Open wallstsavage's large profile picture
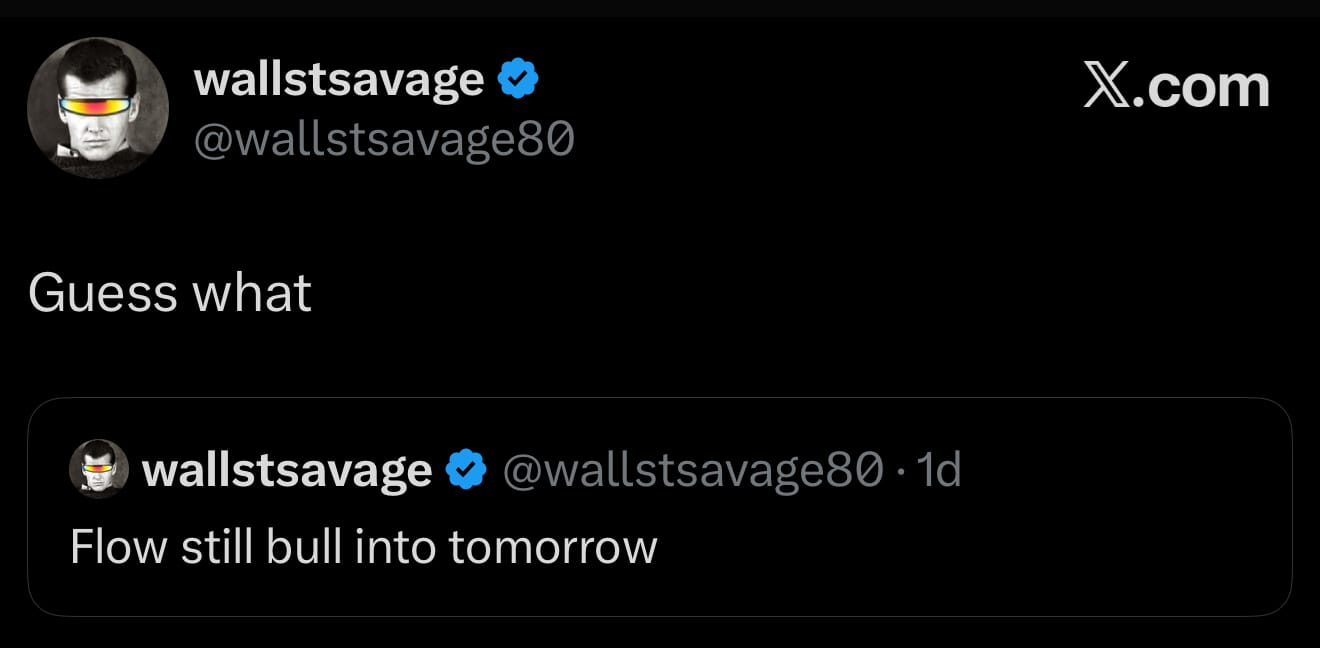 point(98,108)
